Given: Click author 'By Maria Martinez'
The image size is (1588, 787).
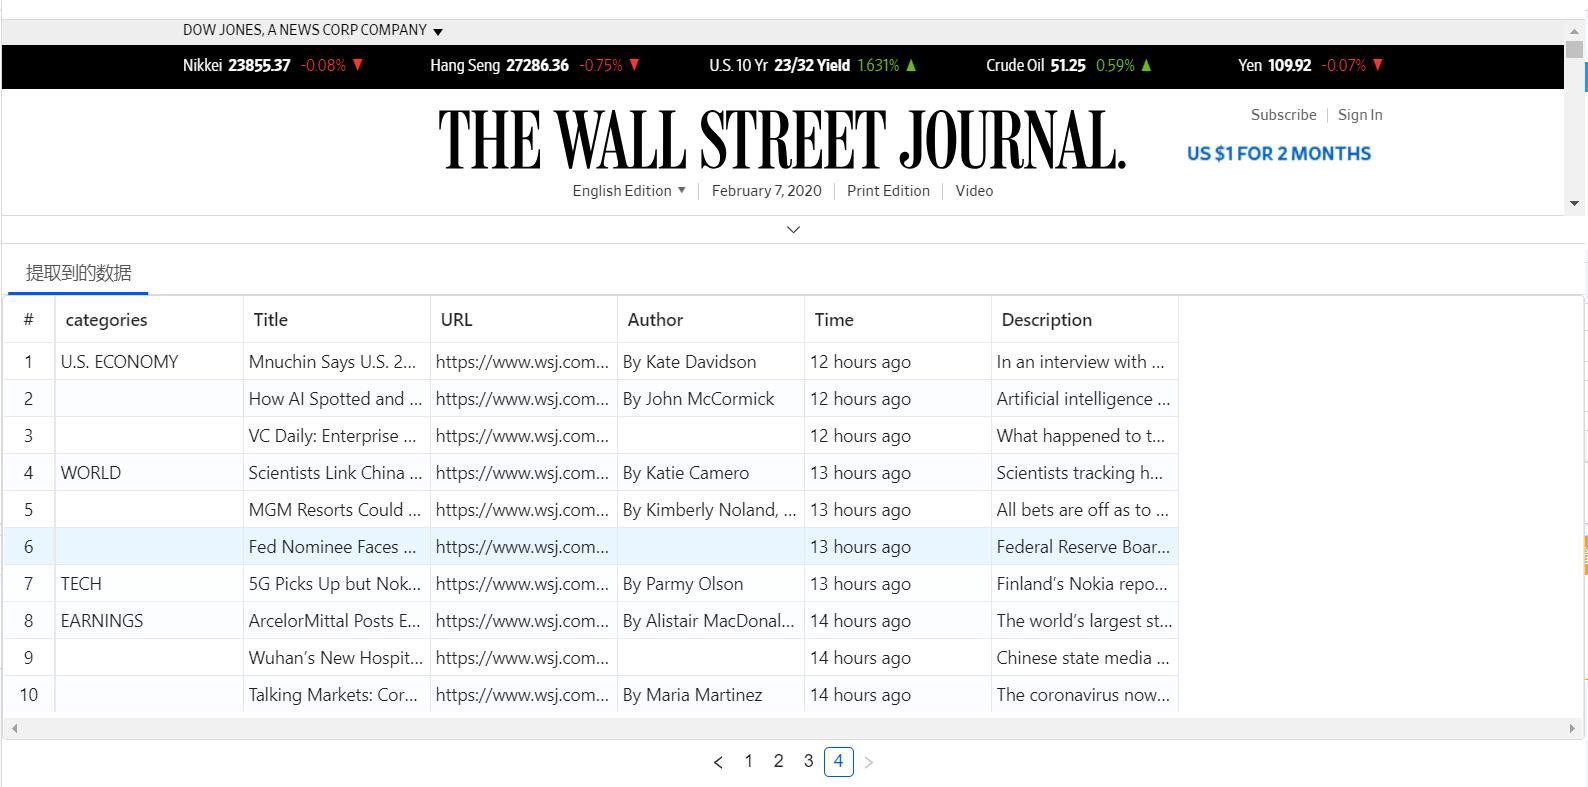Looking at the screenshot, I should (692, 695).
